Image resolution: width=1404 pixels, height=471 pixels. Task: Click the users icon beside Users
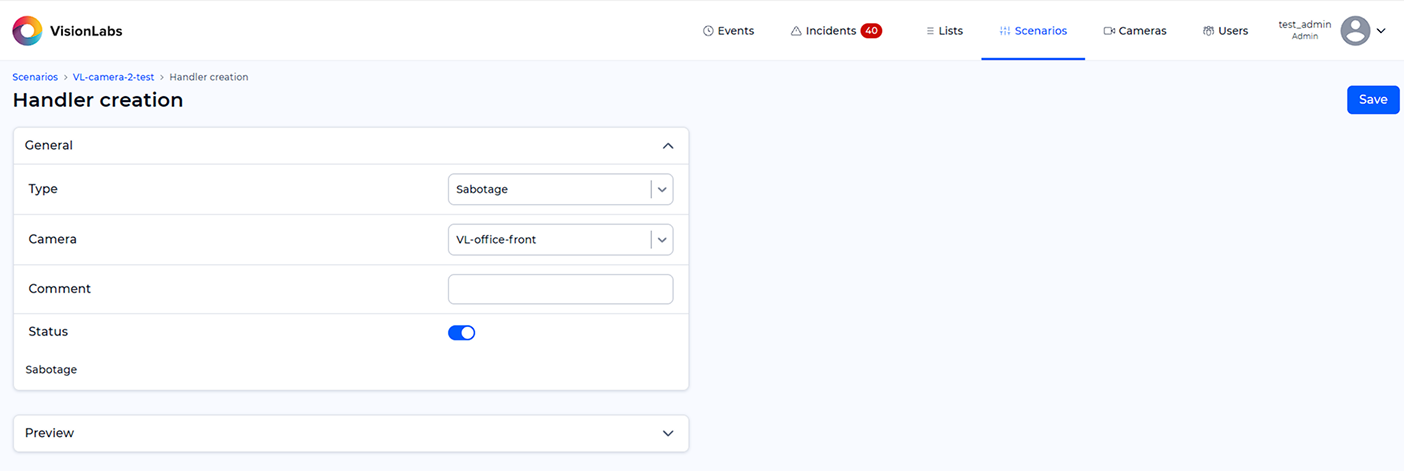[1208, 31]
